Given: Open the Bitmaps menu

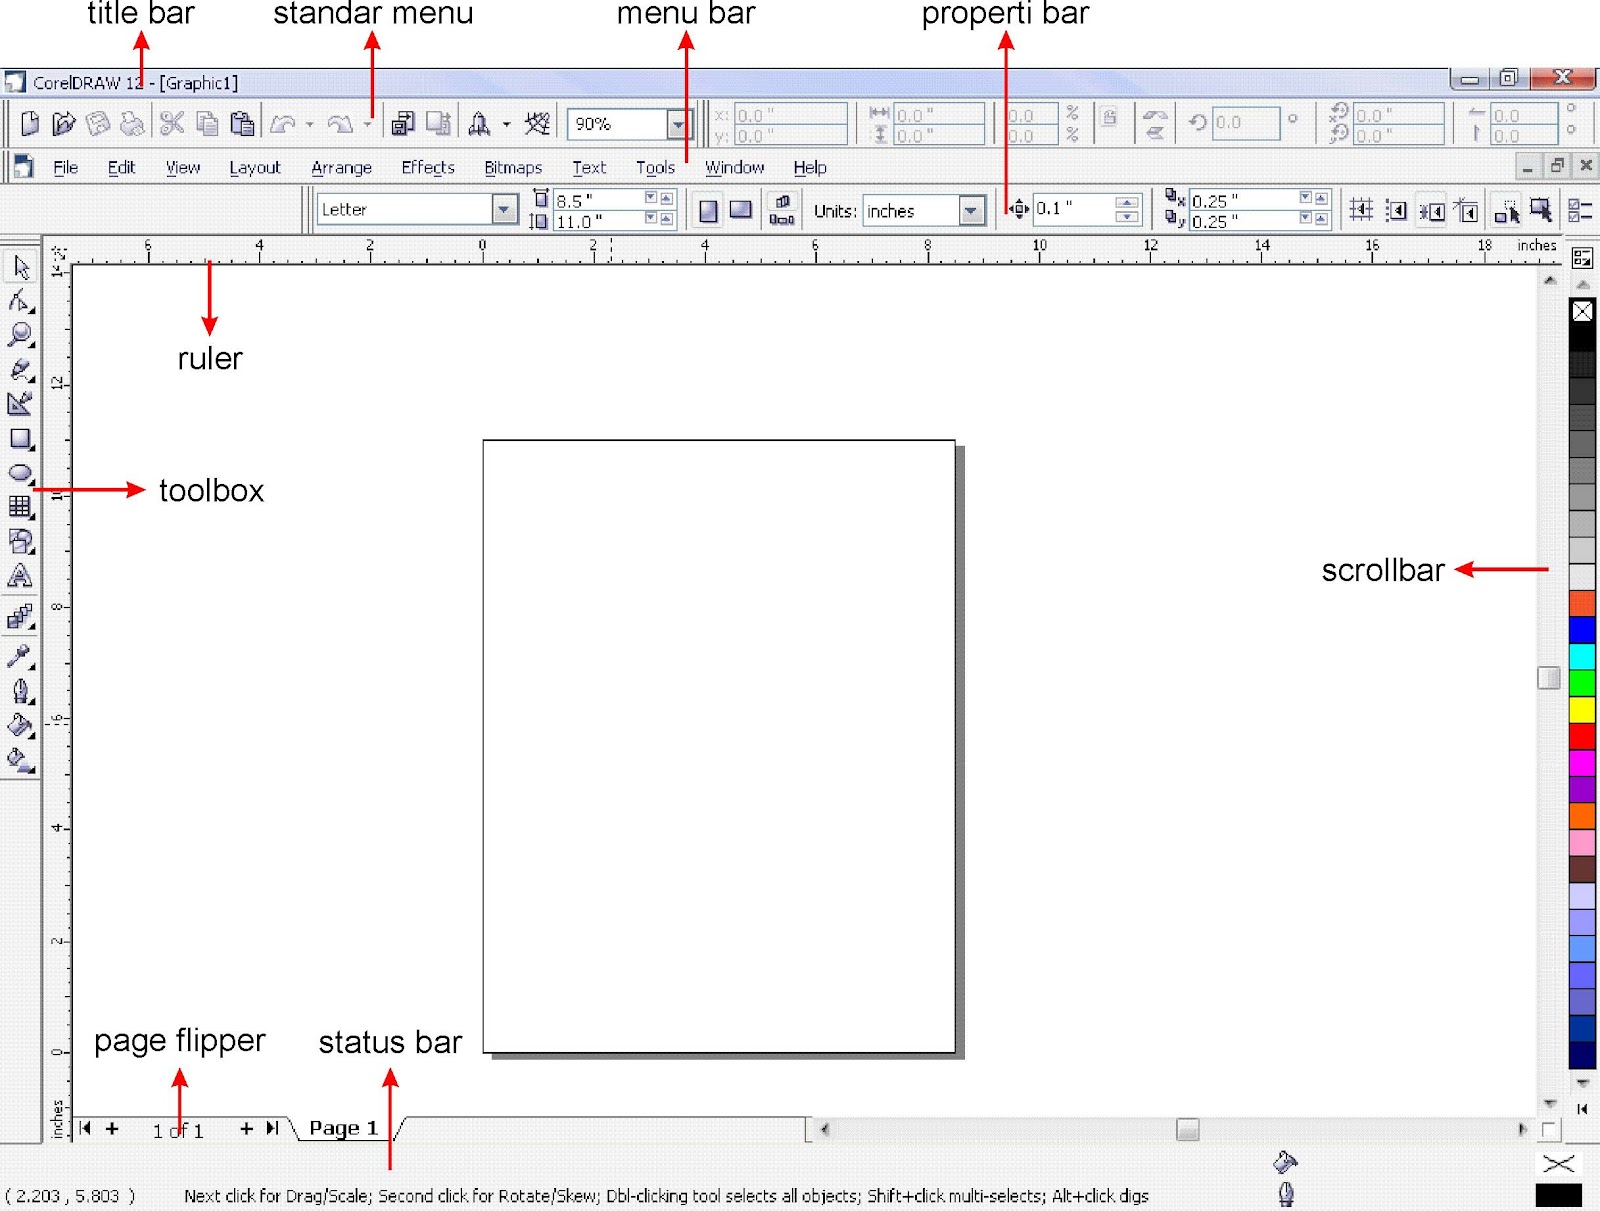Looking at the screenshot, I should point(513,167).
